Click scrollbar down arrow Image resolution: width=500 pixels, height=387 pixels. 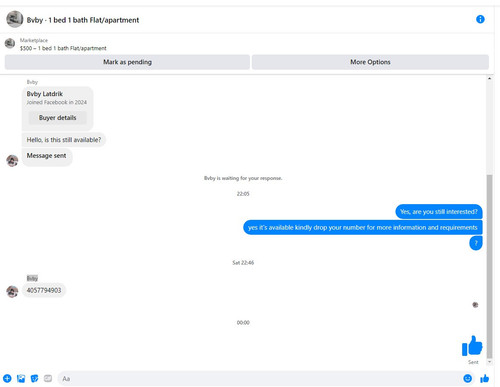[489, 362]
